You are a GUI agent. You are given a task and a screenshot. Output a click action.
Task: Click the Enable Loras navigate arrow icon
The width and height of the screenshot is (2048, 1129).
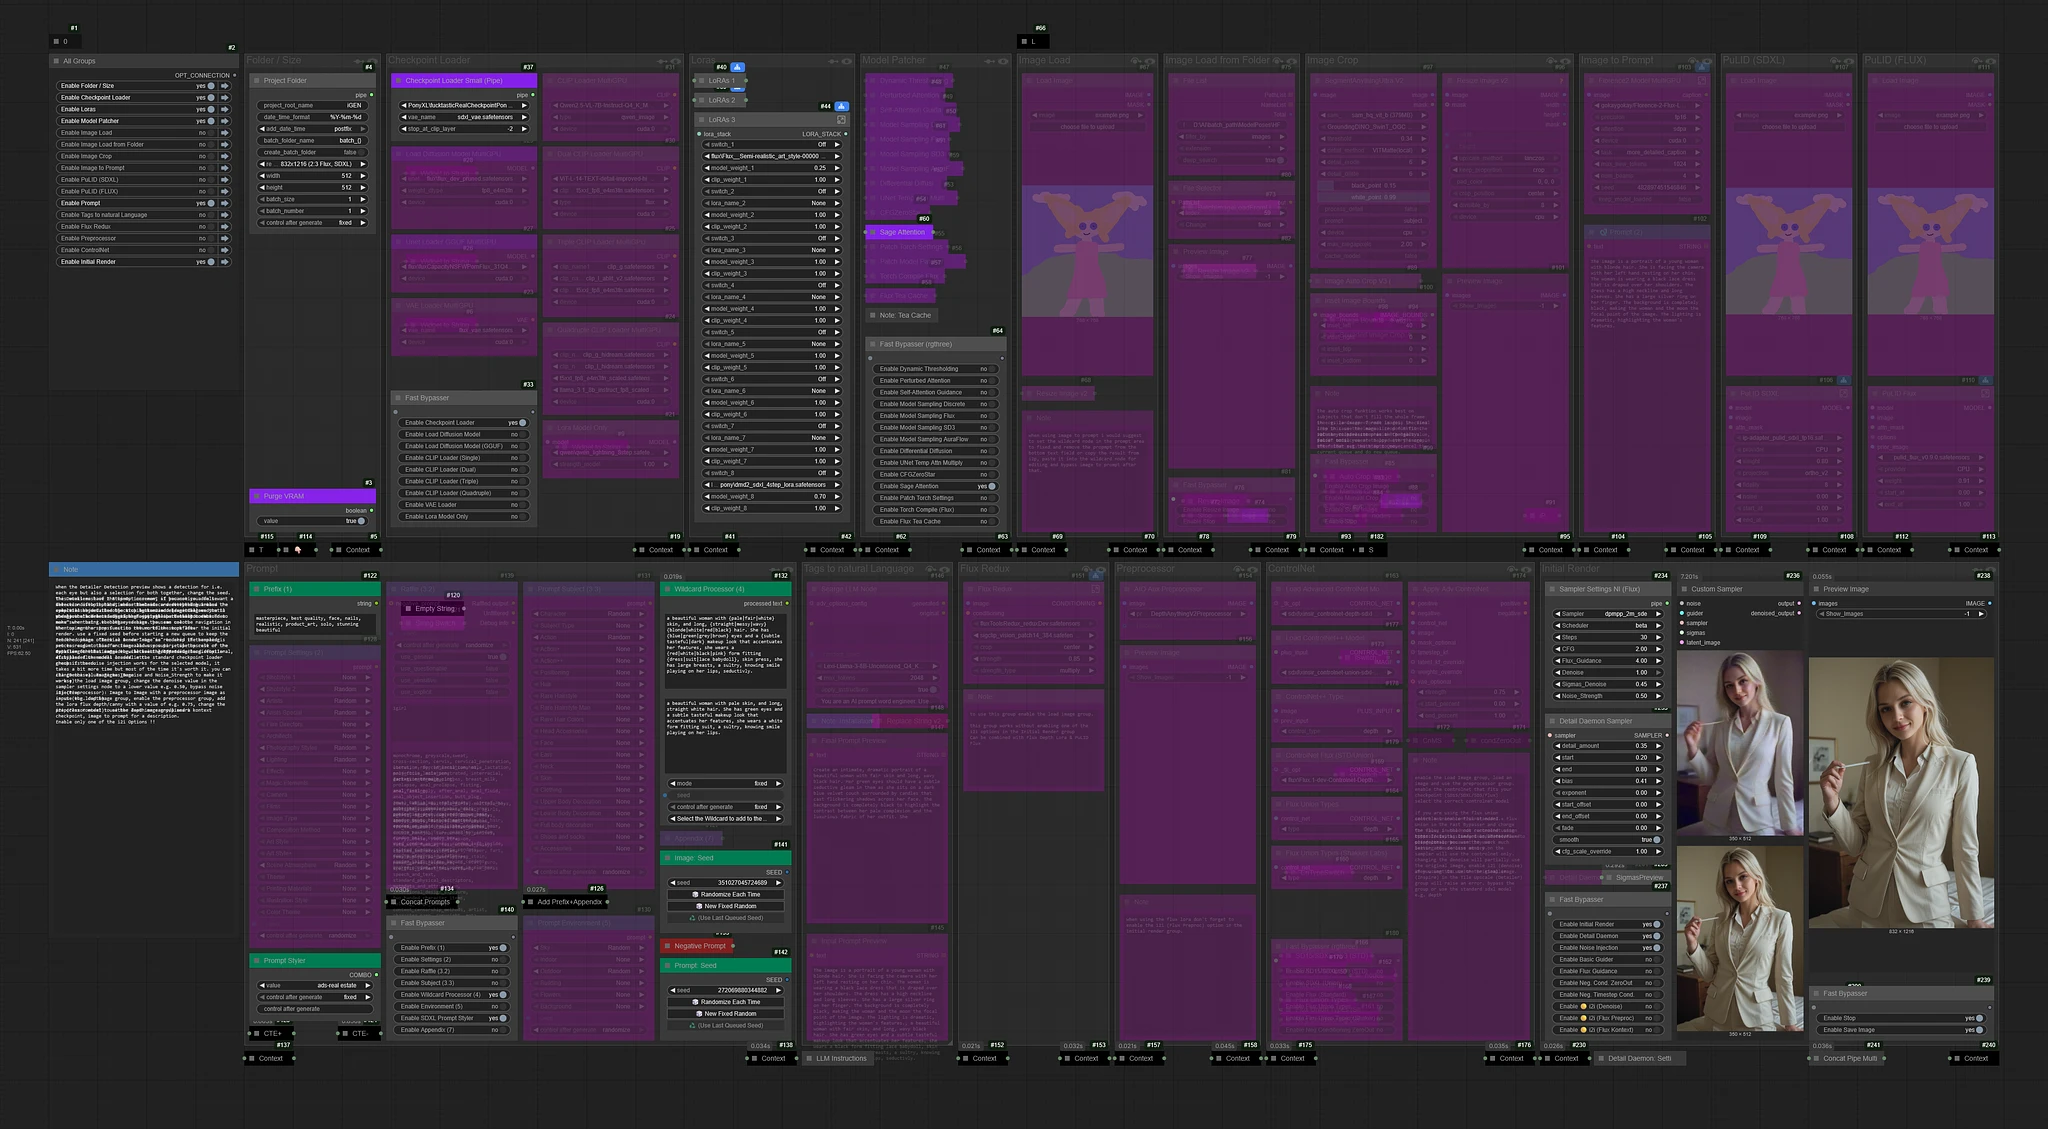click(225, 109)
